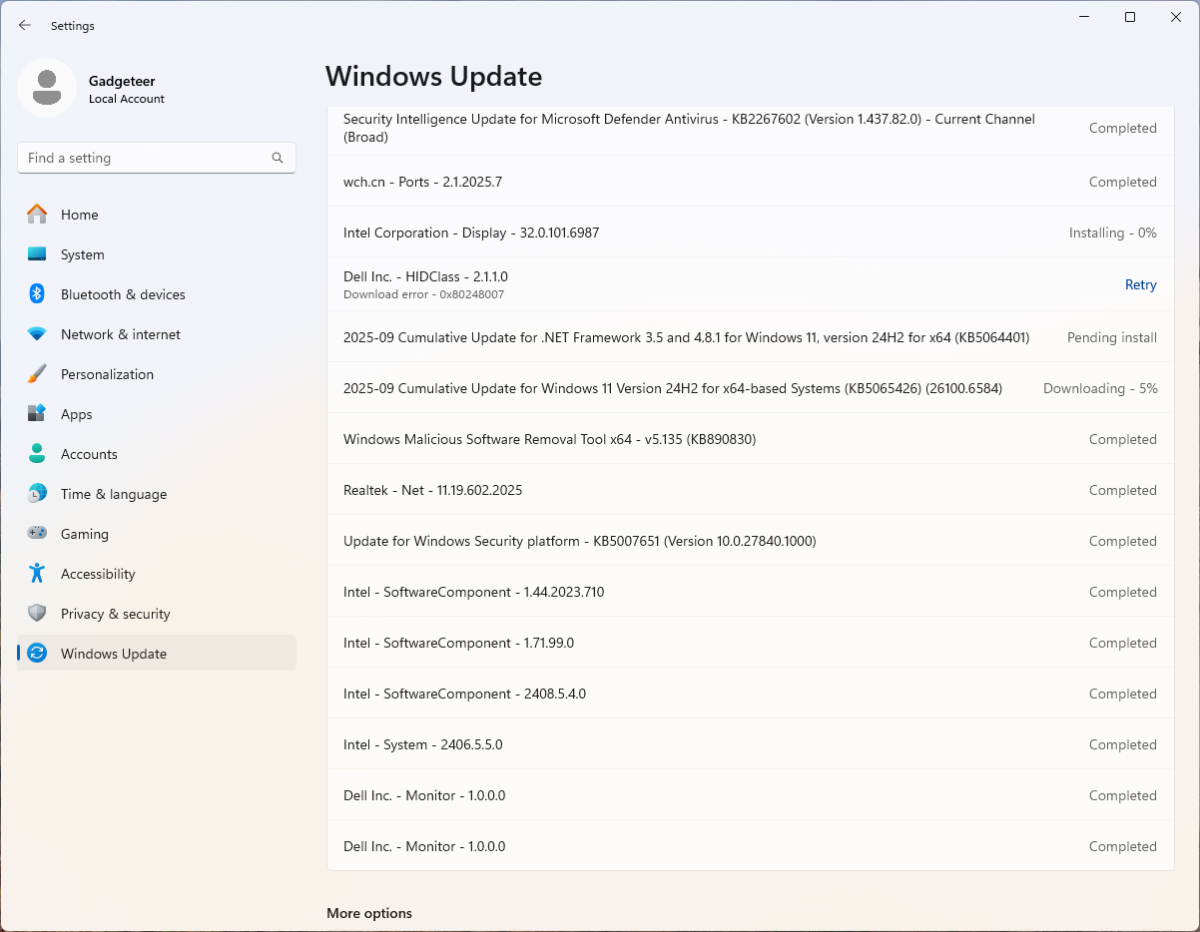
Task: Click the Accounts person icon
Action: tap(37, 454)
